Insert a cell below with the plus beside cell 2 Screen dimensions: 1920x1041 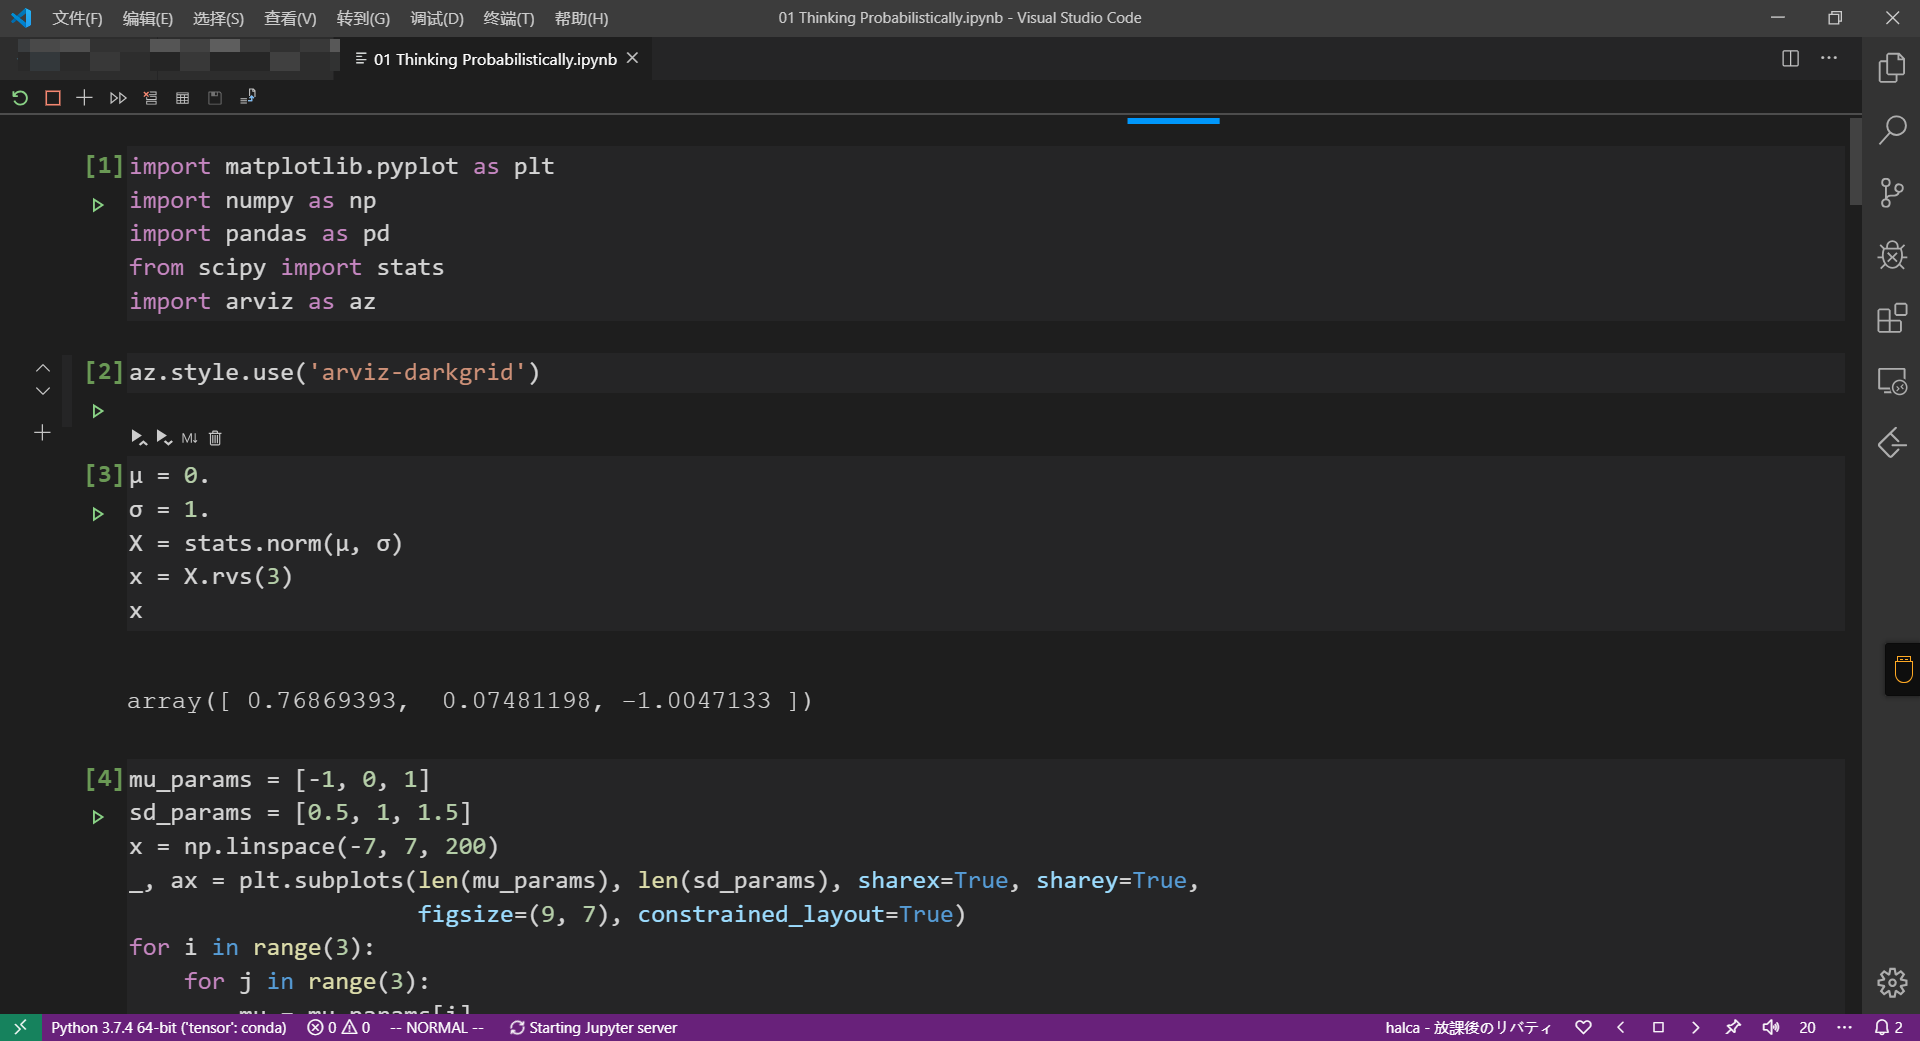pos(42,433)
